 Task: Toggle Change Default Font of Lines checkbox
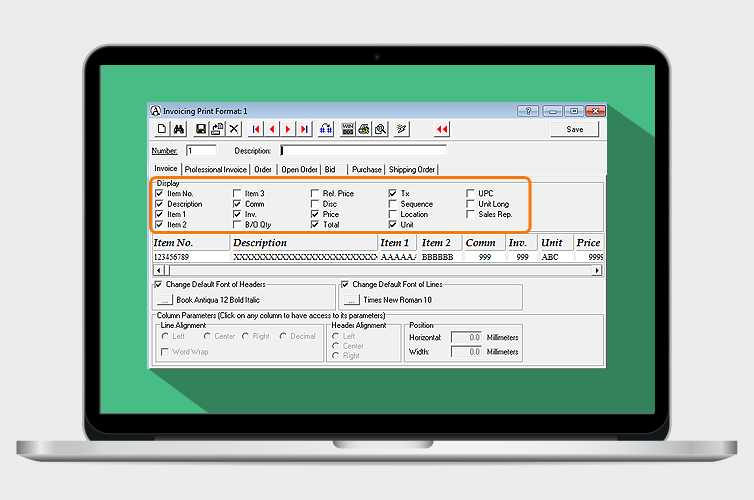(x=345, y=284)
